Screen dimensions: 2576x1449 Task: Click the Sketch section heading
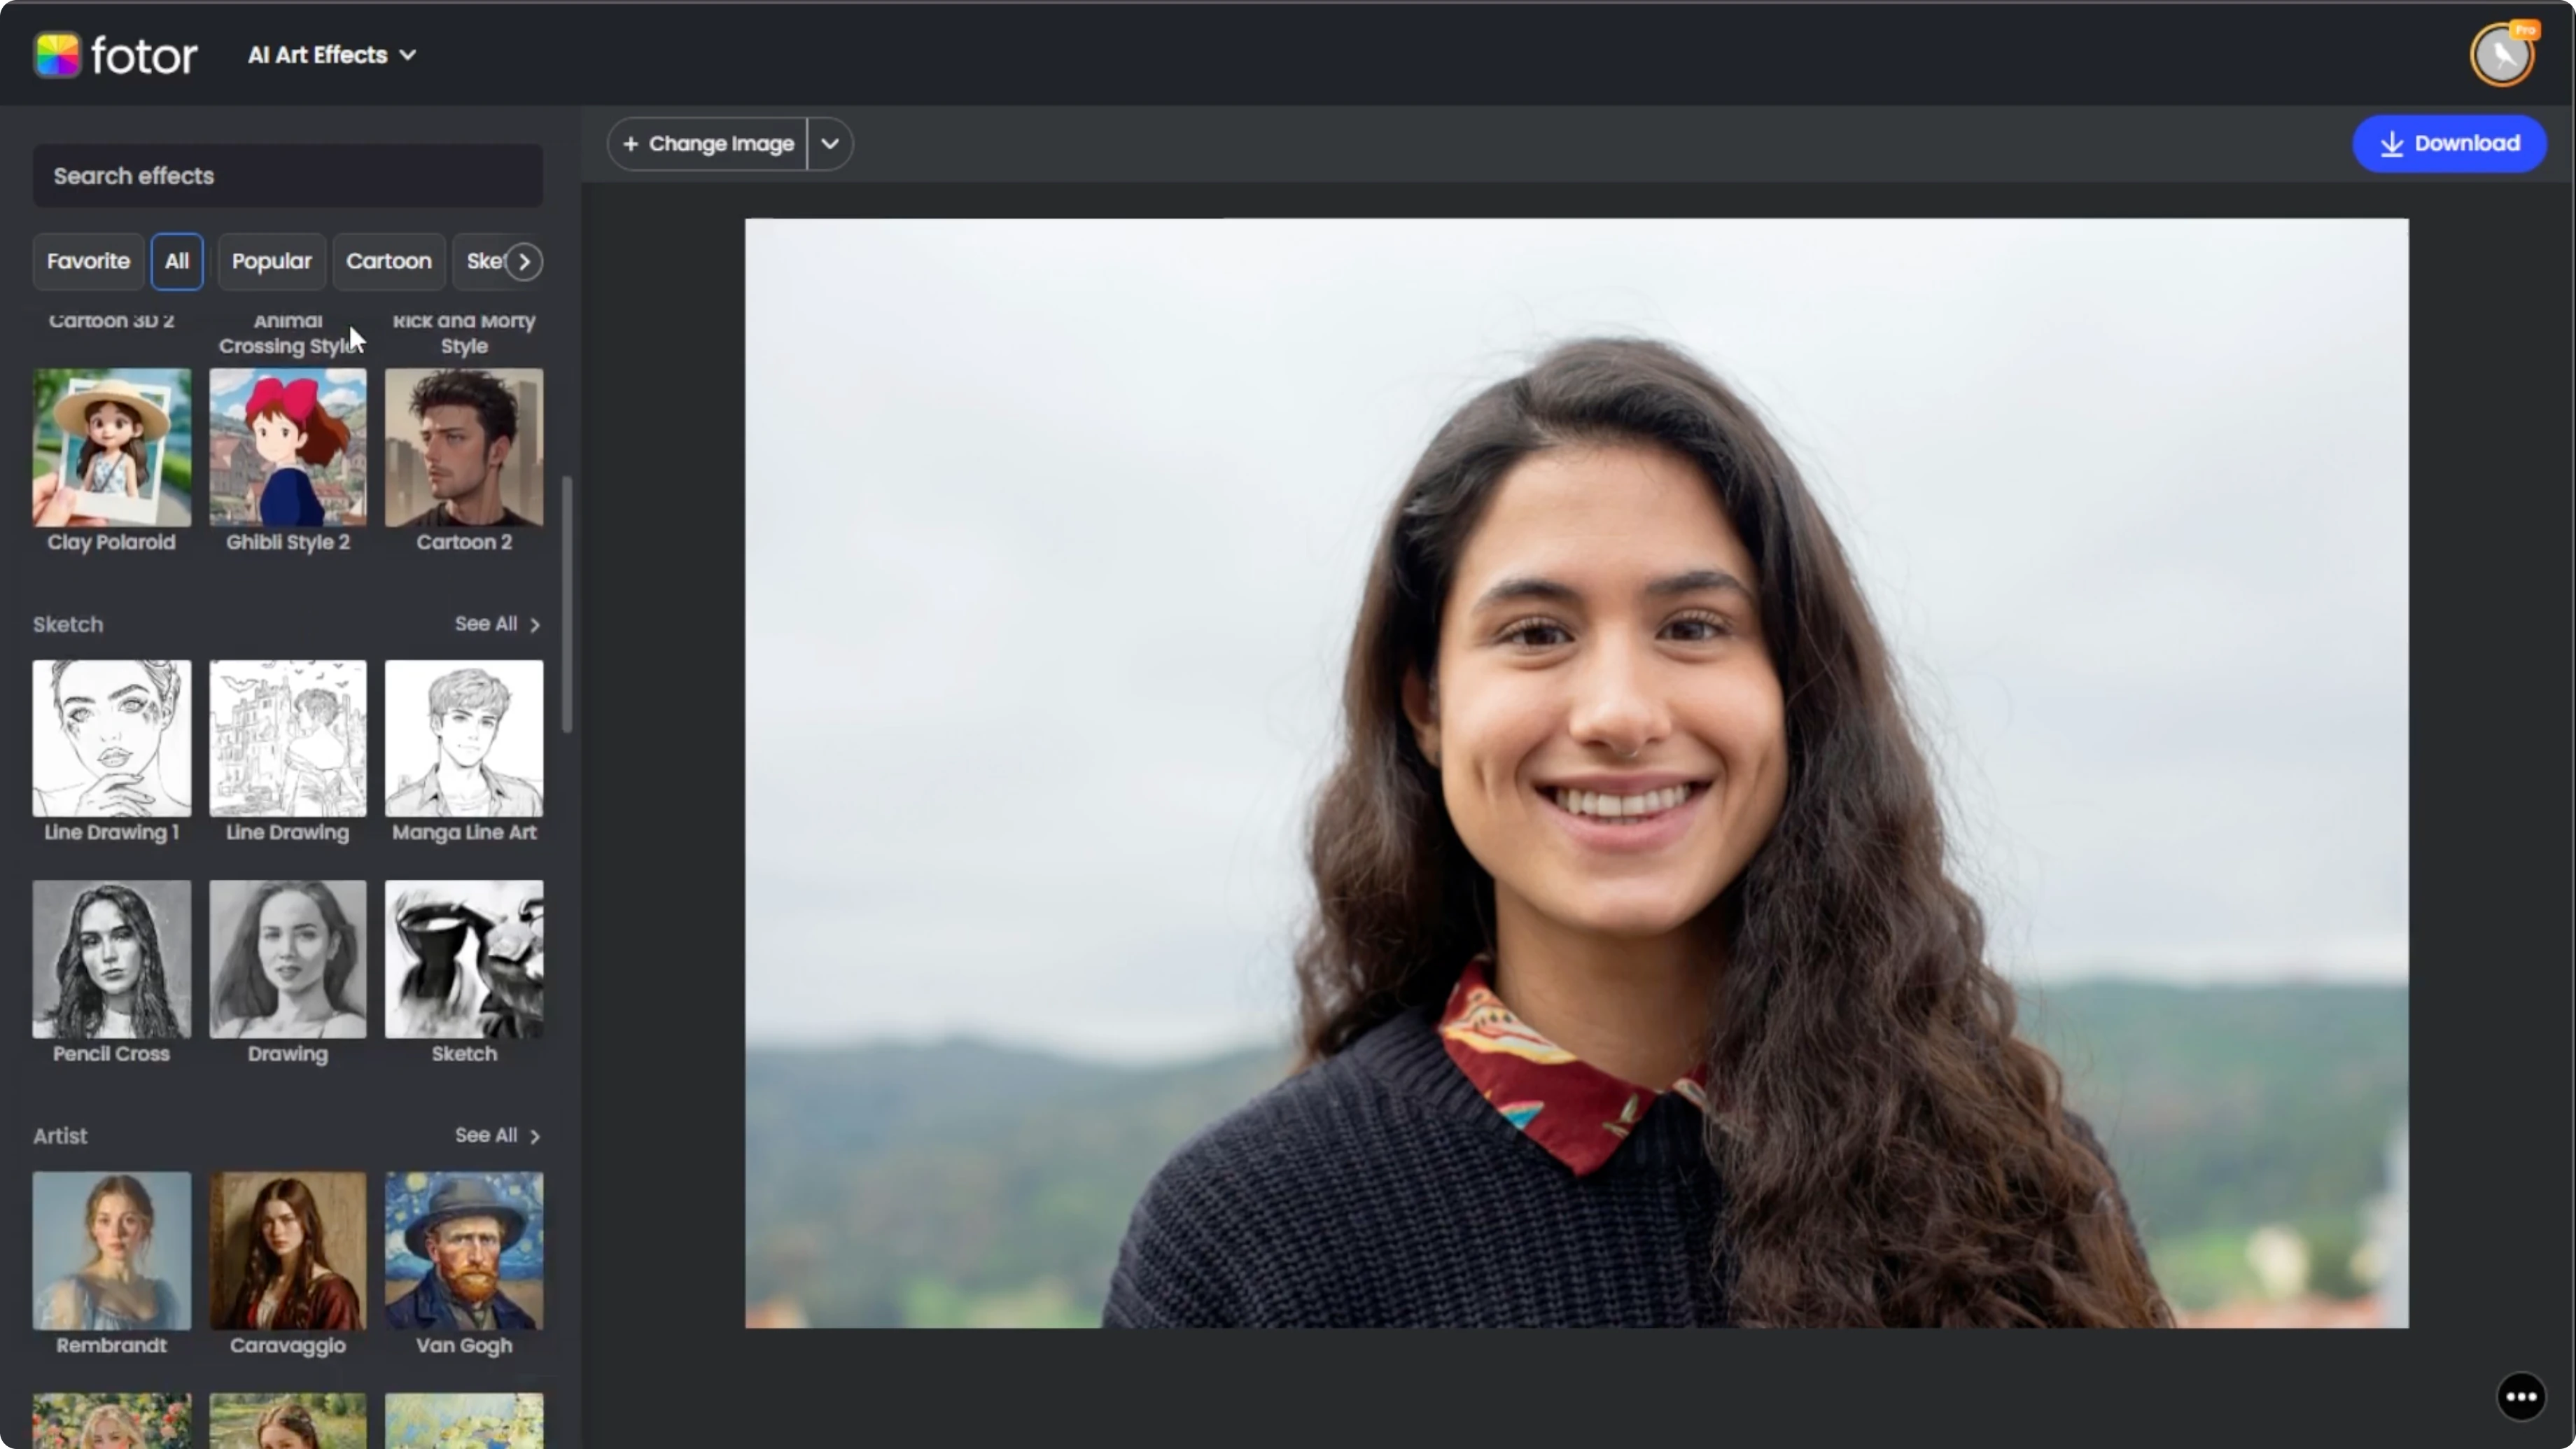coord(68,625)
